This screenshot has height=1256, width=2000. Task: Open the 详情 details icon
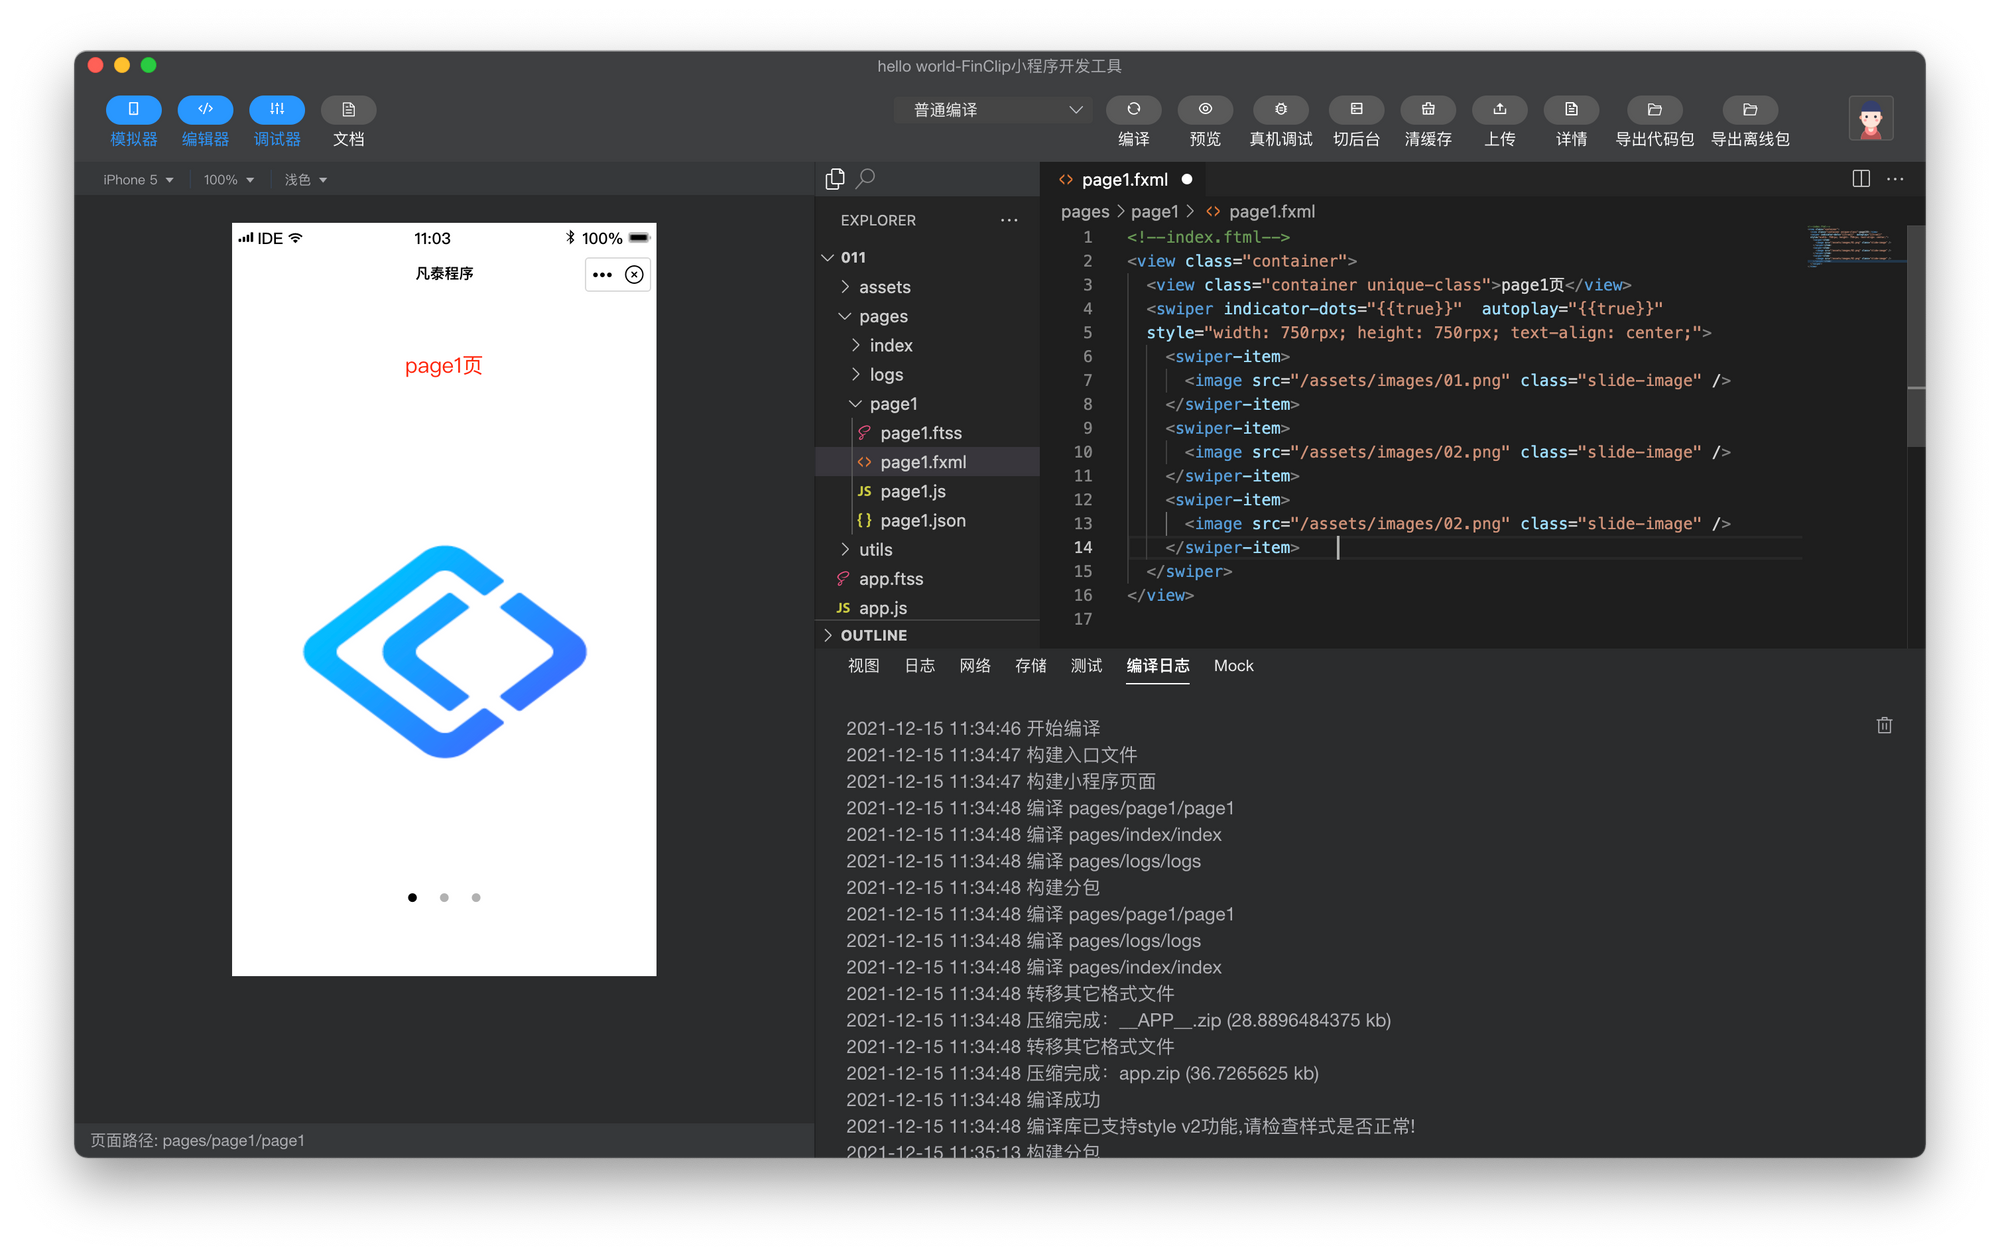(1571, 109)
